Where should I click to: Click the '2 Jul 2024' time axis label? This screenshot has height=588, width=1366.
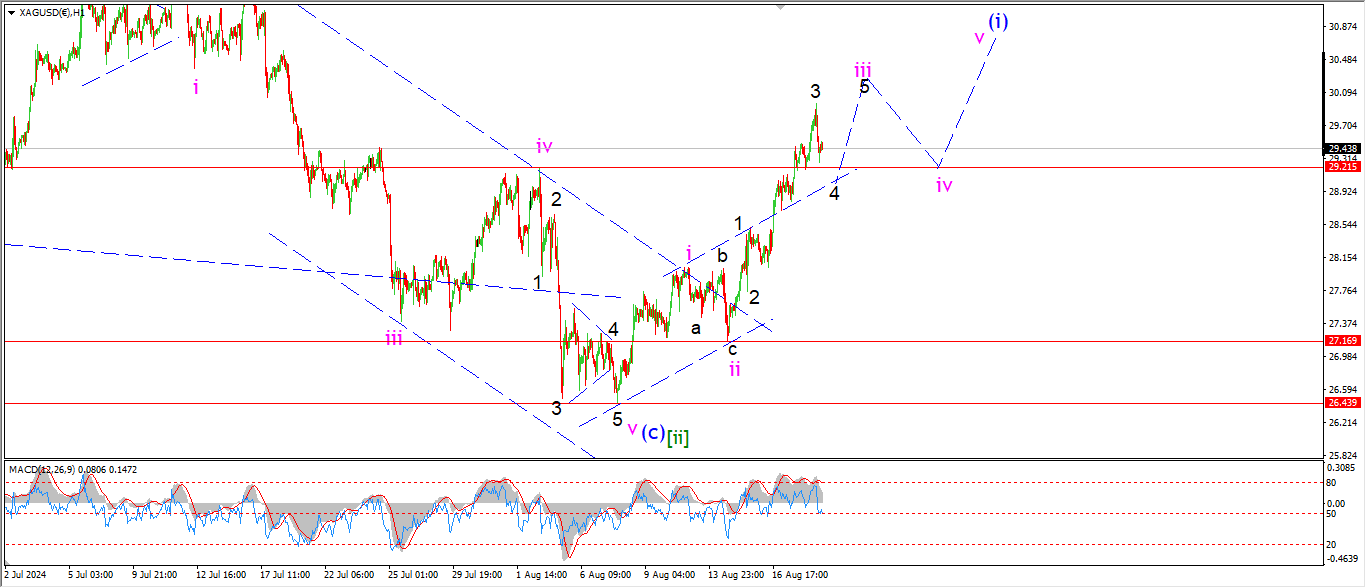[25, 575]
